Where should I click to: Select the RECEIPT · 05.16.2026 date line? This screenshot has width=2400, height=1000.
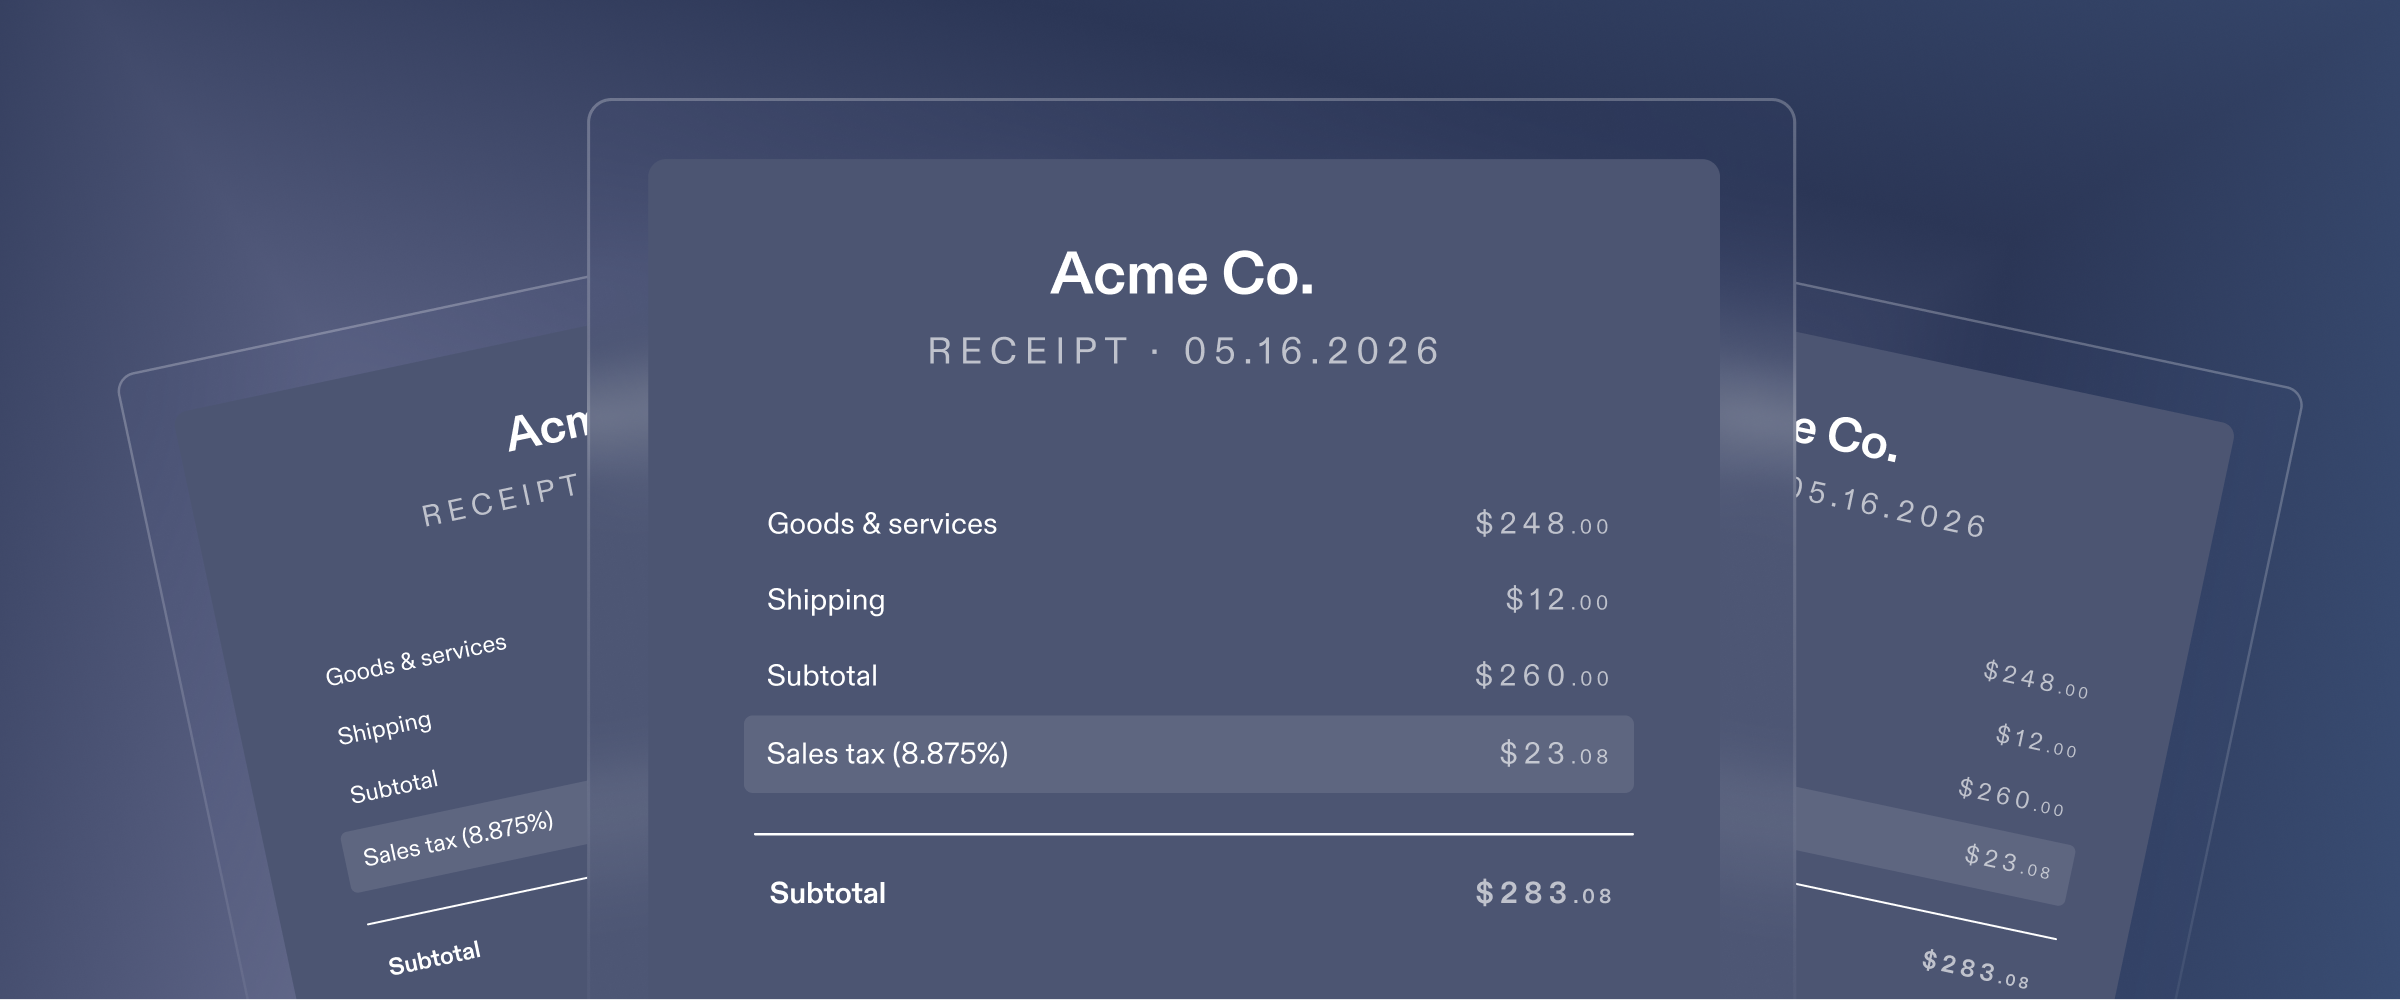tap(1184, 351)
